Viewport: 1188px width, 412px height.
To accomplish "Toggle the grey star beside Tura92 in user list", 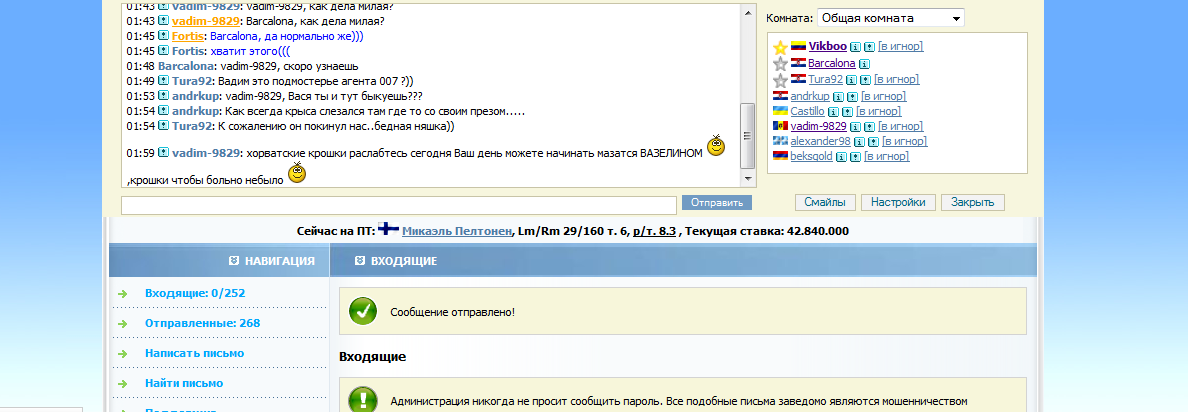I will click(780, 80).
